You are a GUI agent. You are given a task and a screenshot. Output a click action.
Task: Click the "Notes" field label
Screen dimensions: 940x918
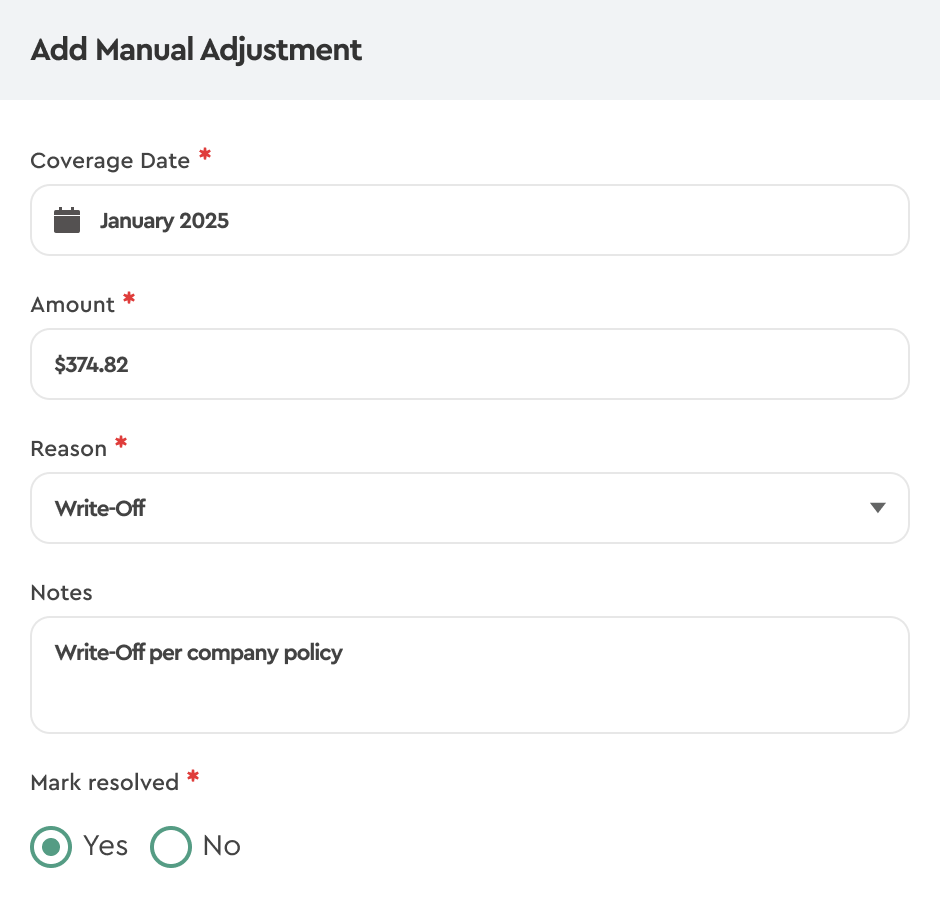pos(62,593)
